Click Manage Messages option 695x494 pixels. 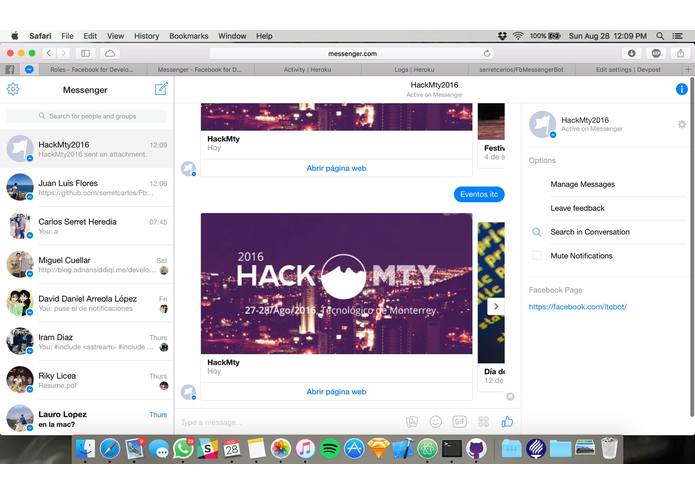click(x=582, y=184)
